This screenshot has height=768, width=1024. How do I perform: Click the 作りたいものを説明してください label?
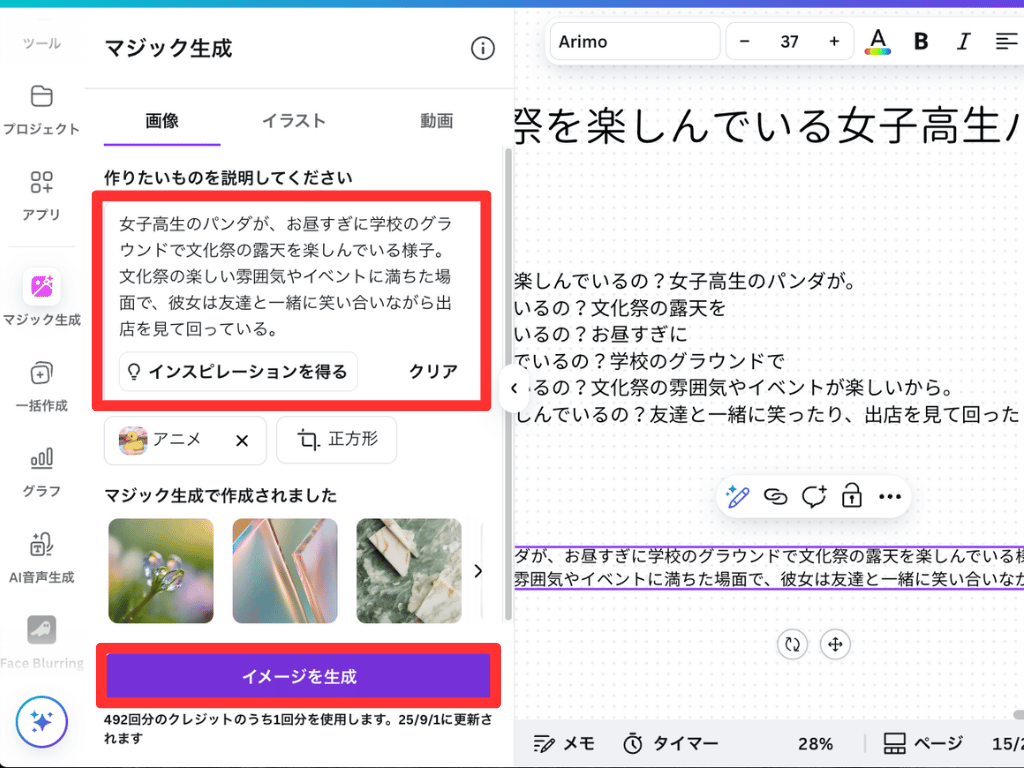point(228,178)
